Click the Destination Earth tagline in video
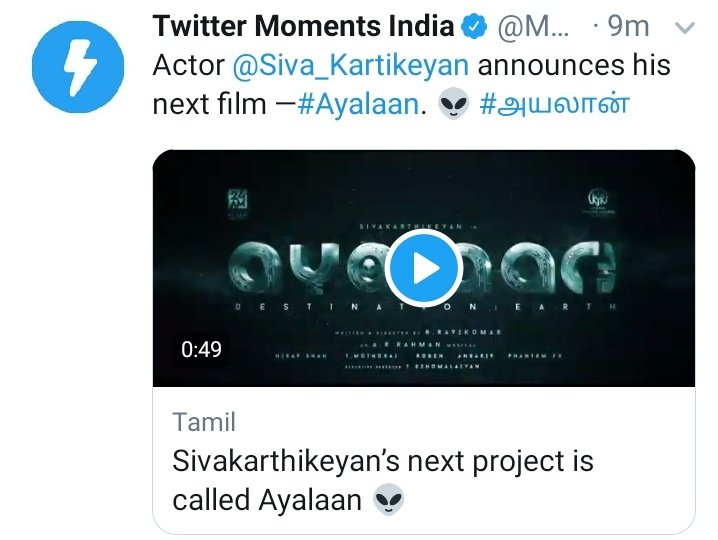 click(426, 307)
